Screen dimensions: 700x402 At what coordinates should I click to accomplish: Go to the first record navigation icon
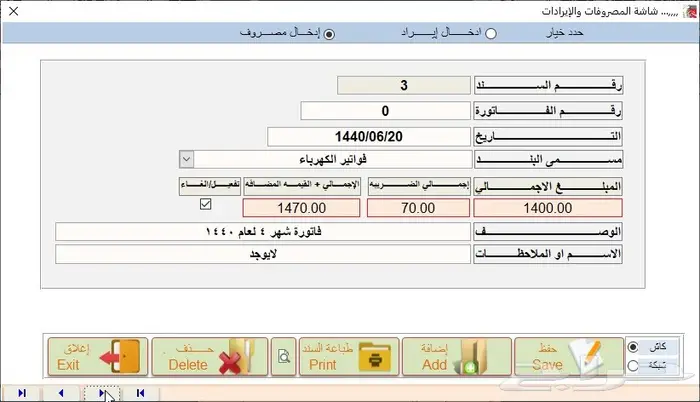pyautogui.click(x=141, y=393)
